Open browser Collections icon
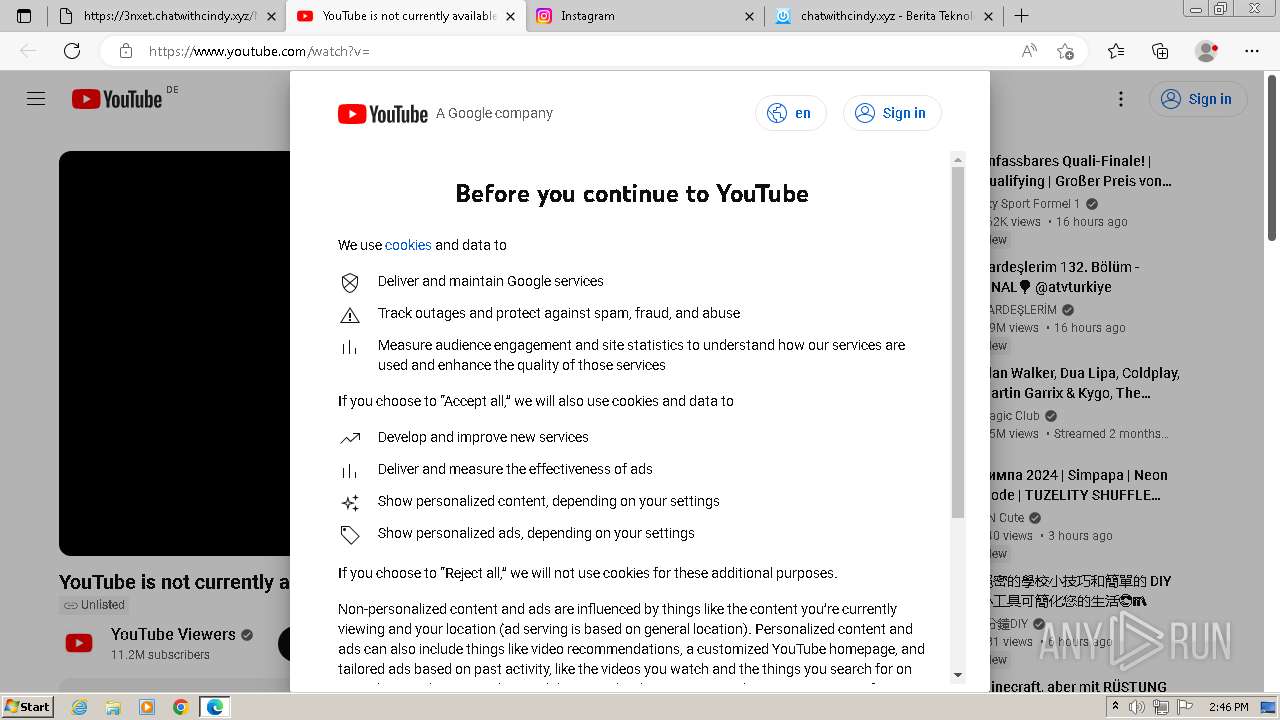Viewport: 1280px width, 720px height. click(1160, 51)
